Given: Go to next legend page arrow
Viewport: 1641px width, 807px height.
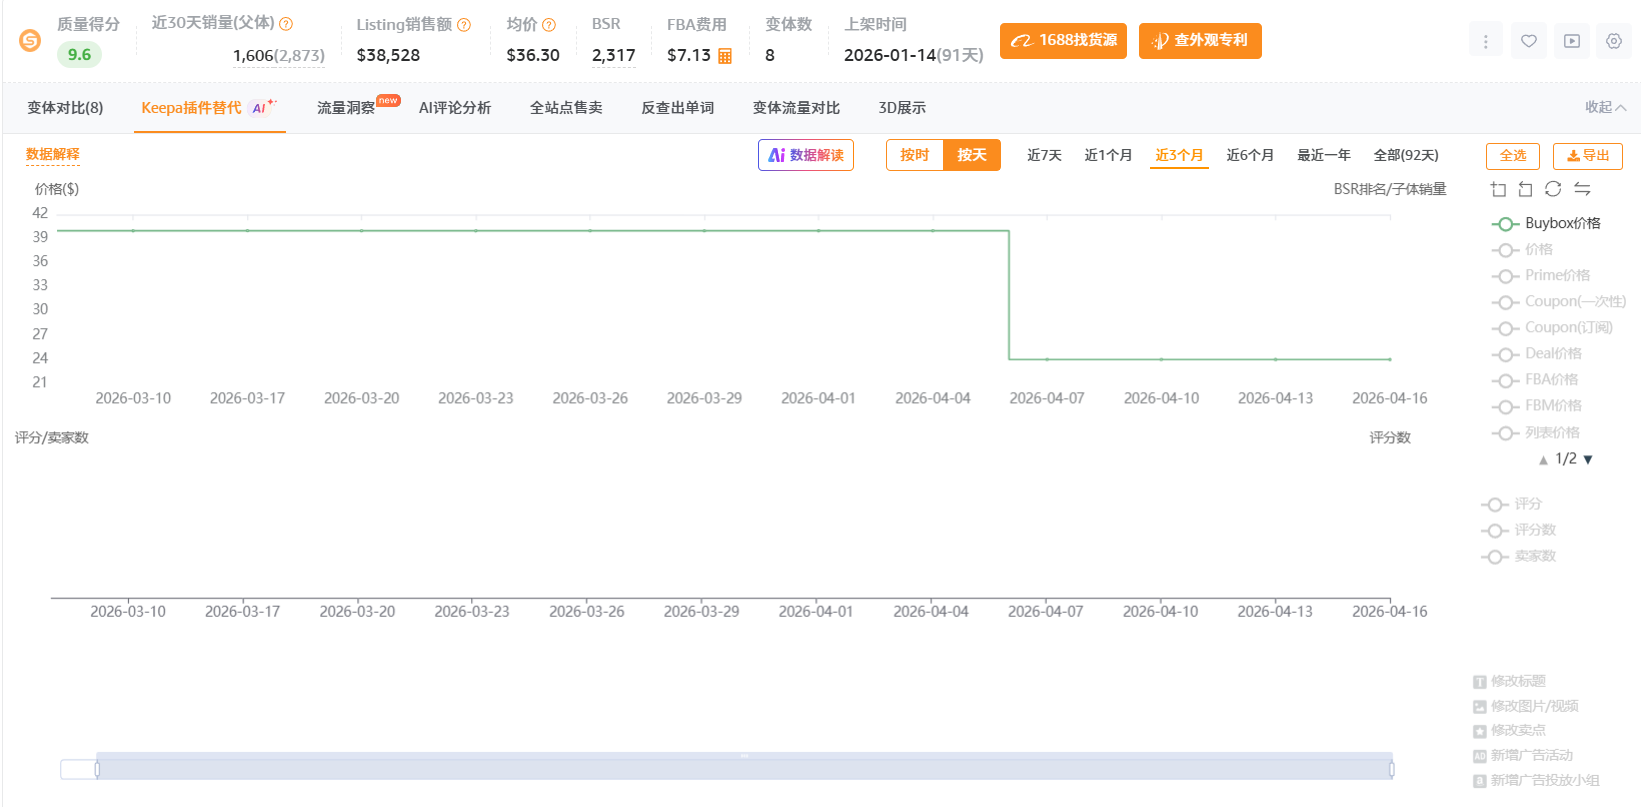Looking at the screenshot, I should tap(1588, 460).
